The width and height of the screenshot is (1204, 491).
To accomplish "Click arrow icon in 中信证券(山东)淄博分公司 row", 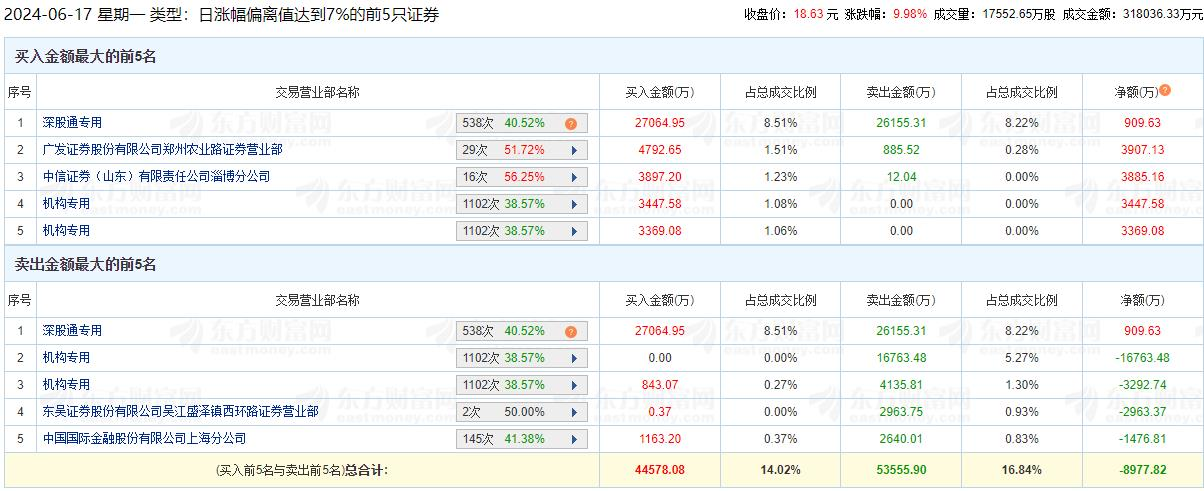I will [574, 177].
